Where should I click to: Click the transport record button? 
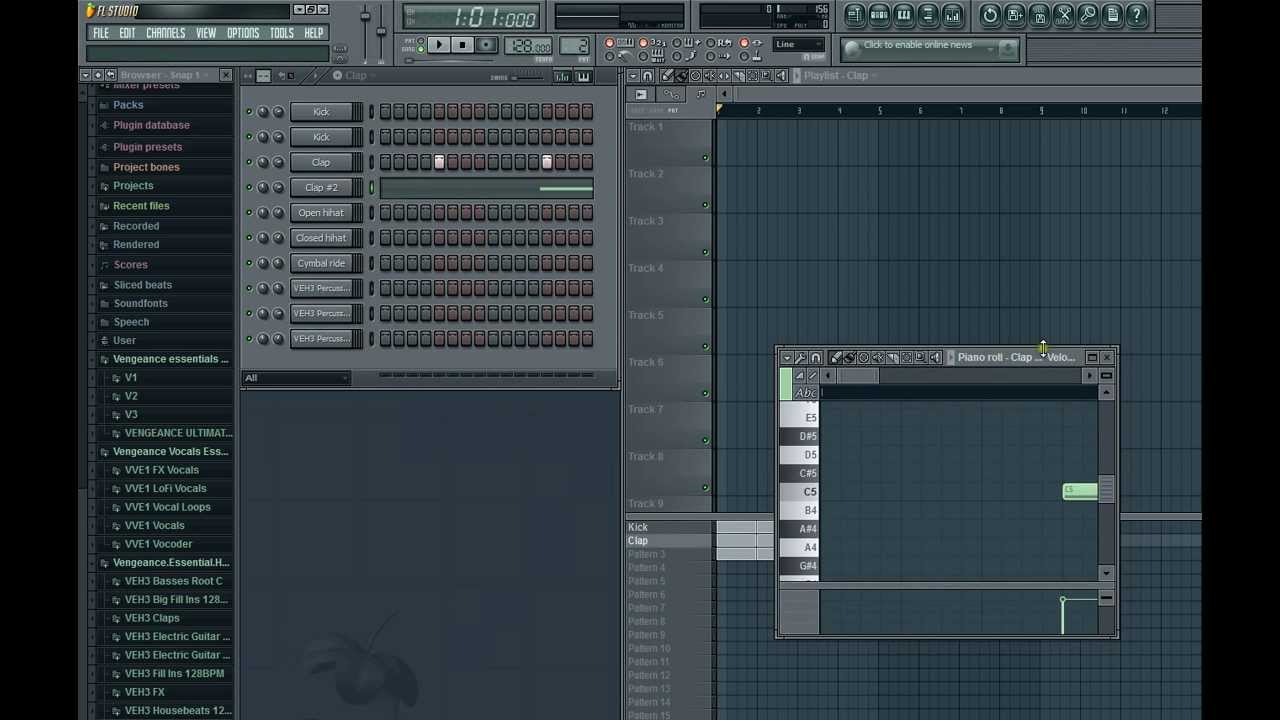486,45
